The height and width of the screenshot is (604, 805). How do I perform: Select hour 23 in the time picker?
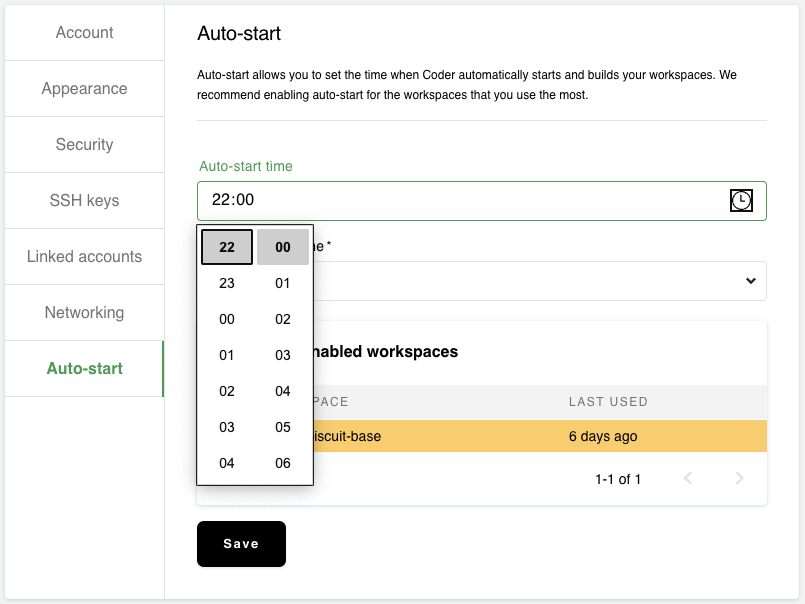226,283
